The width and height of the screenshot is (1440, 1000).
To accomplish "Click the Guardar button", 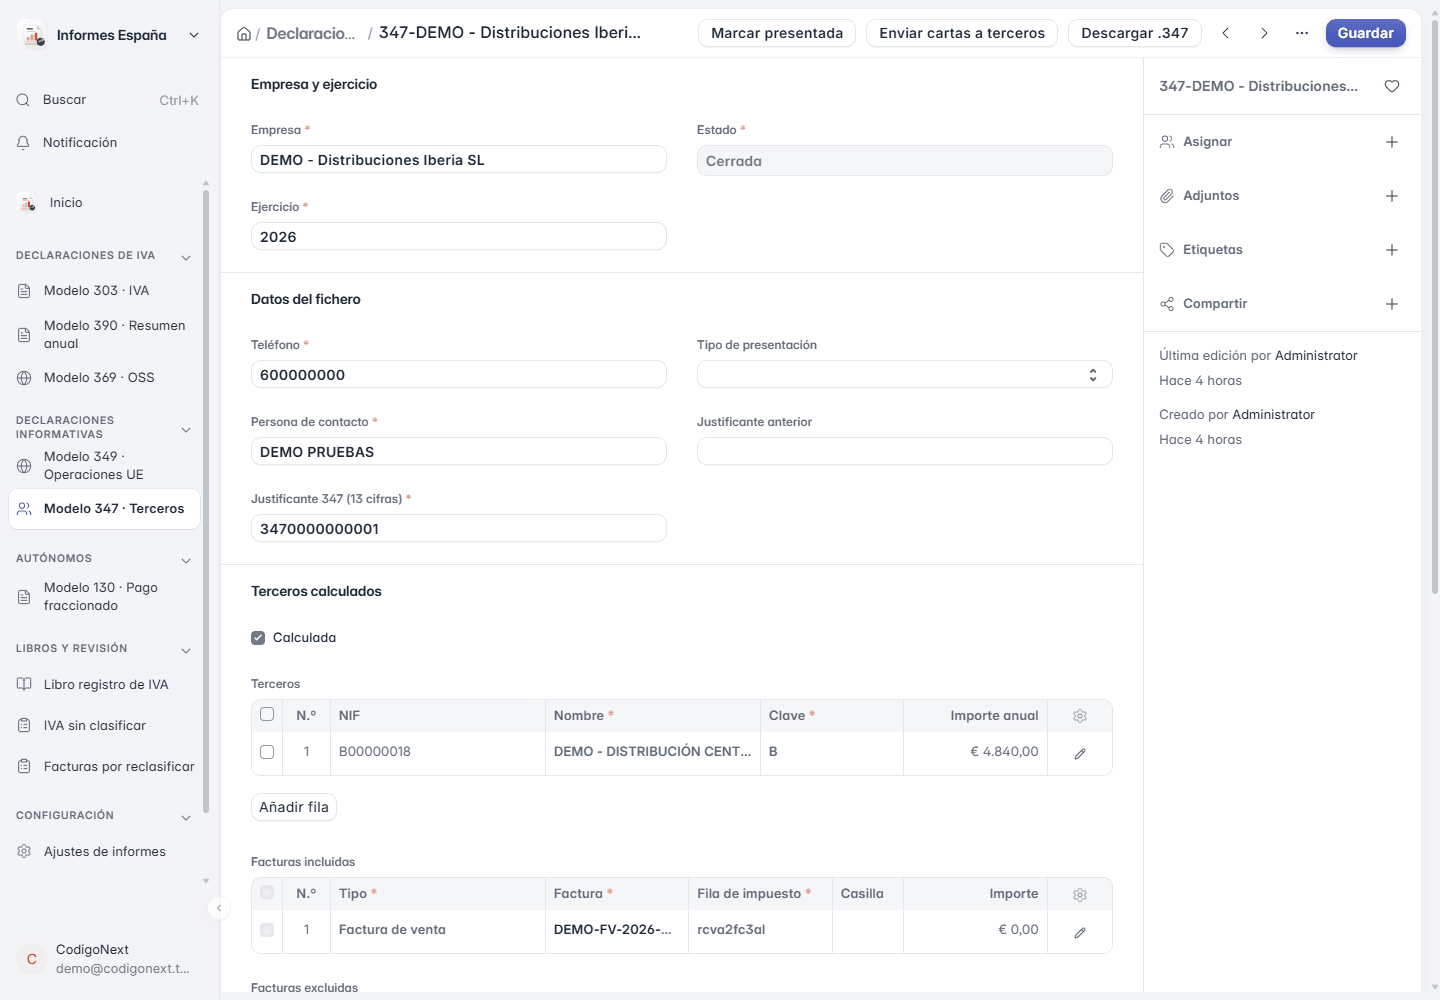I will click(1366, 33).
